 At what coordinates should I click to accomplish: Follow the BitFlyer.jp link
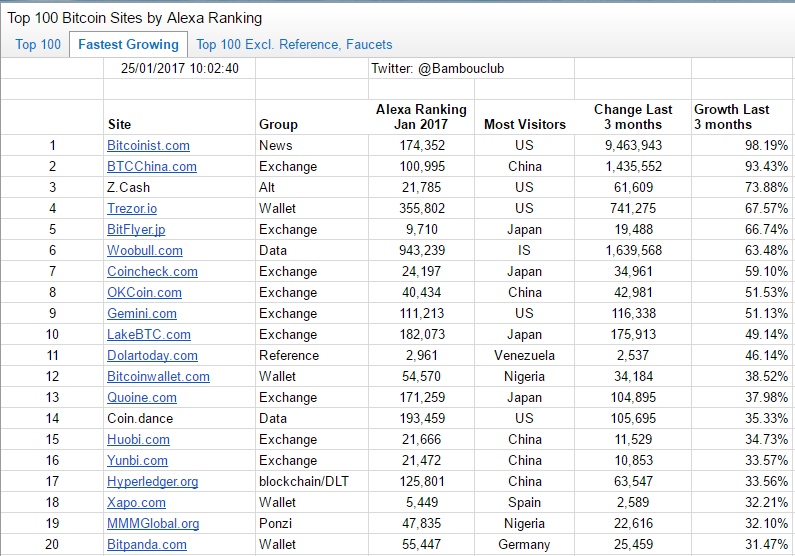tap(136, 230)
